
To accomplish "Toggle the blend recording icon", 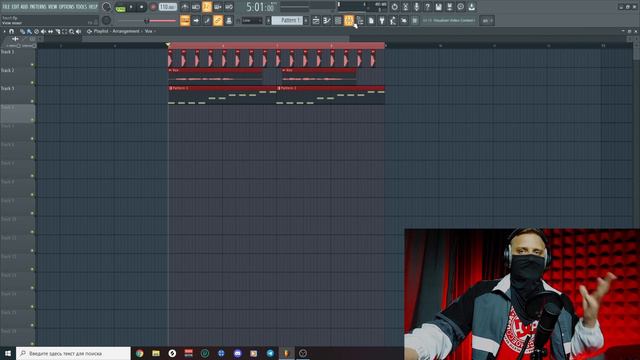I will tap(218, 7).
